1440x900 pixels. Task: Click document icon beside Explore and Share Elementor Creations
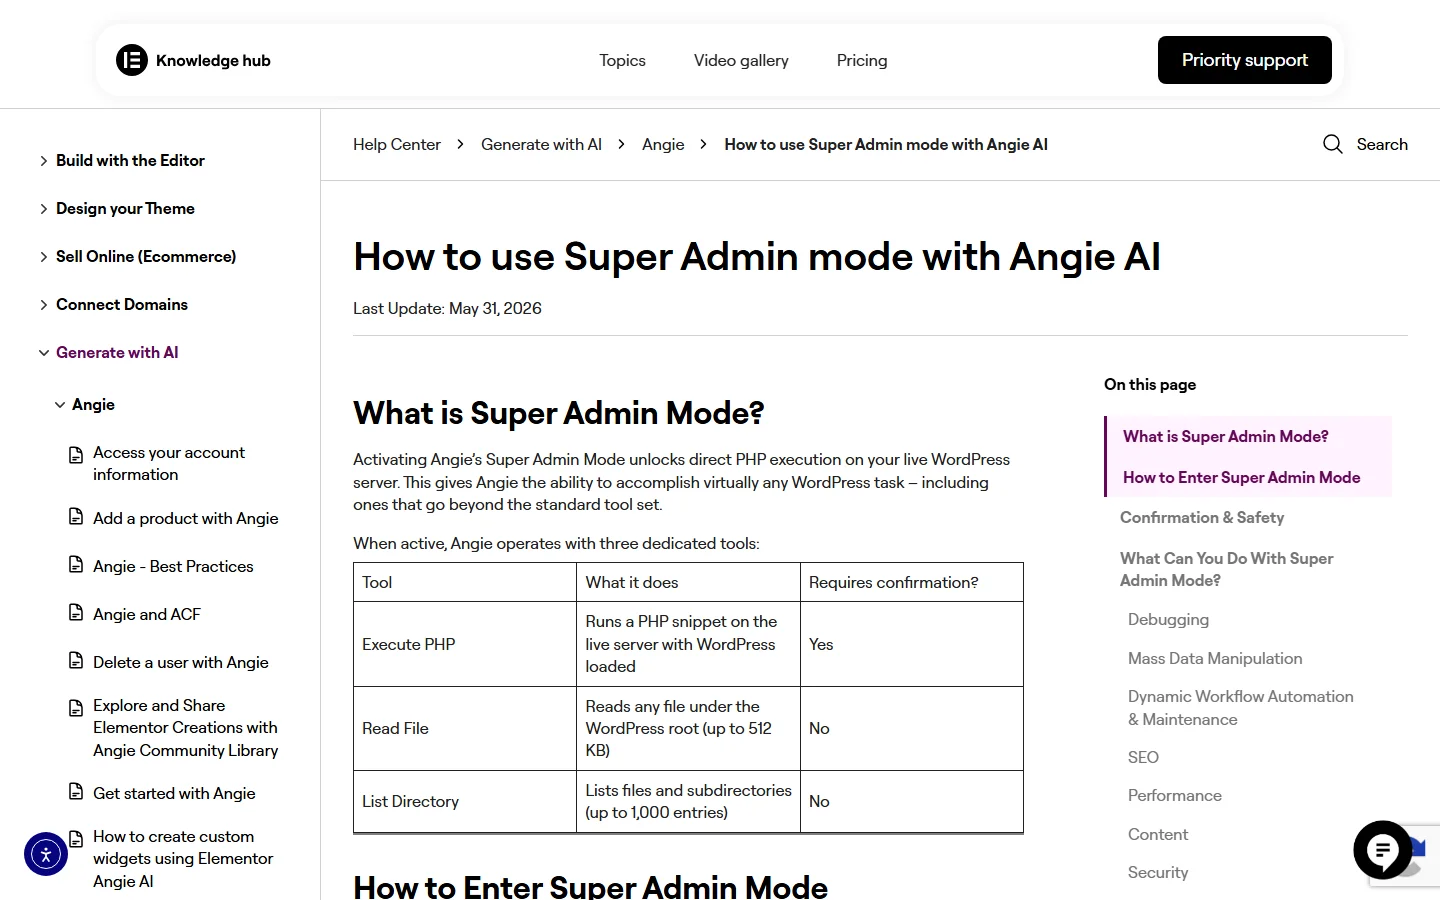click(76, 708)
